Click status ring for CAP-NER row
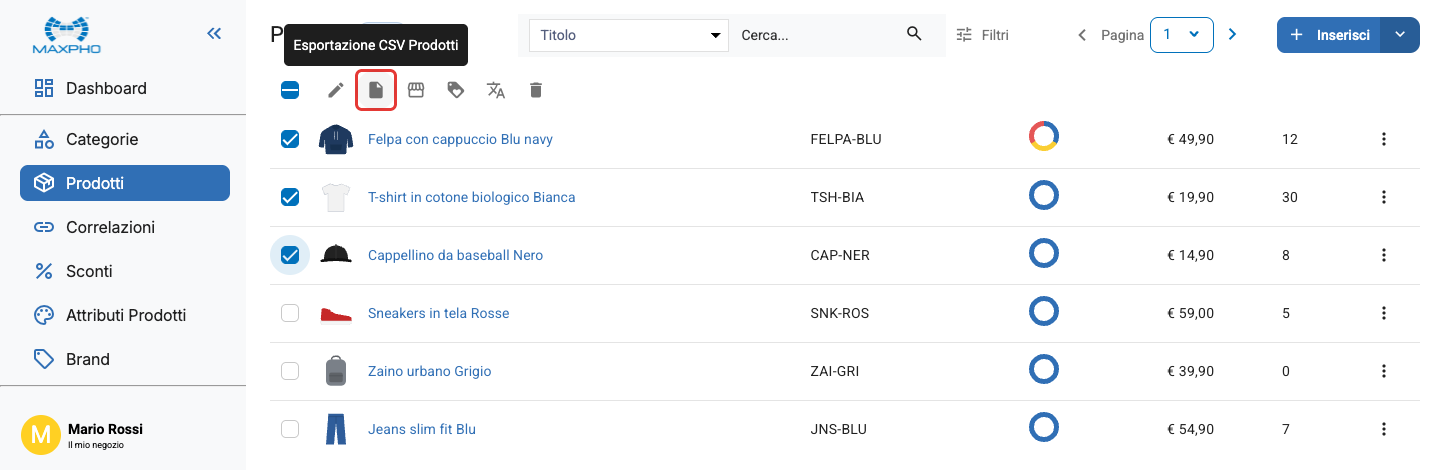 (x=1044, y=254)
